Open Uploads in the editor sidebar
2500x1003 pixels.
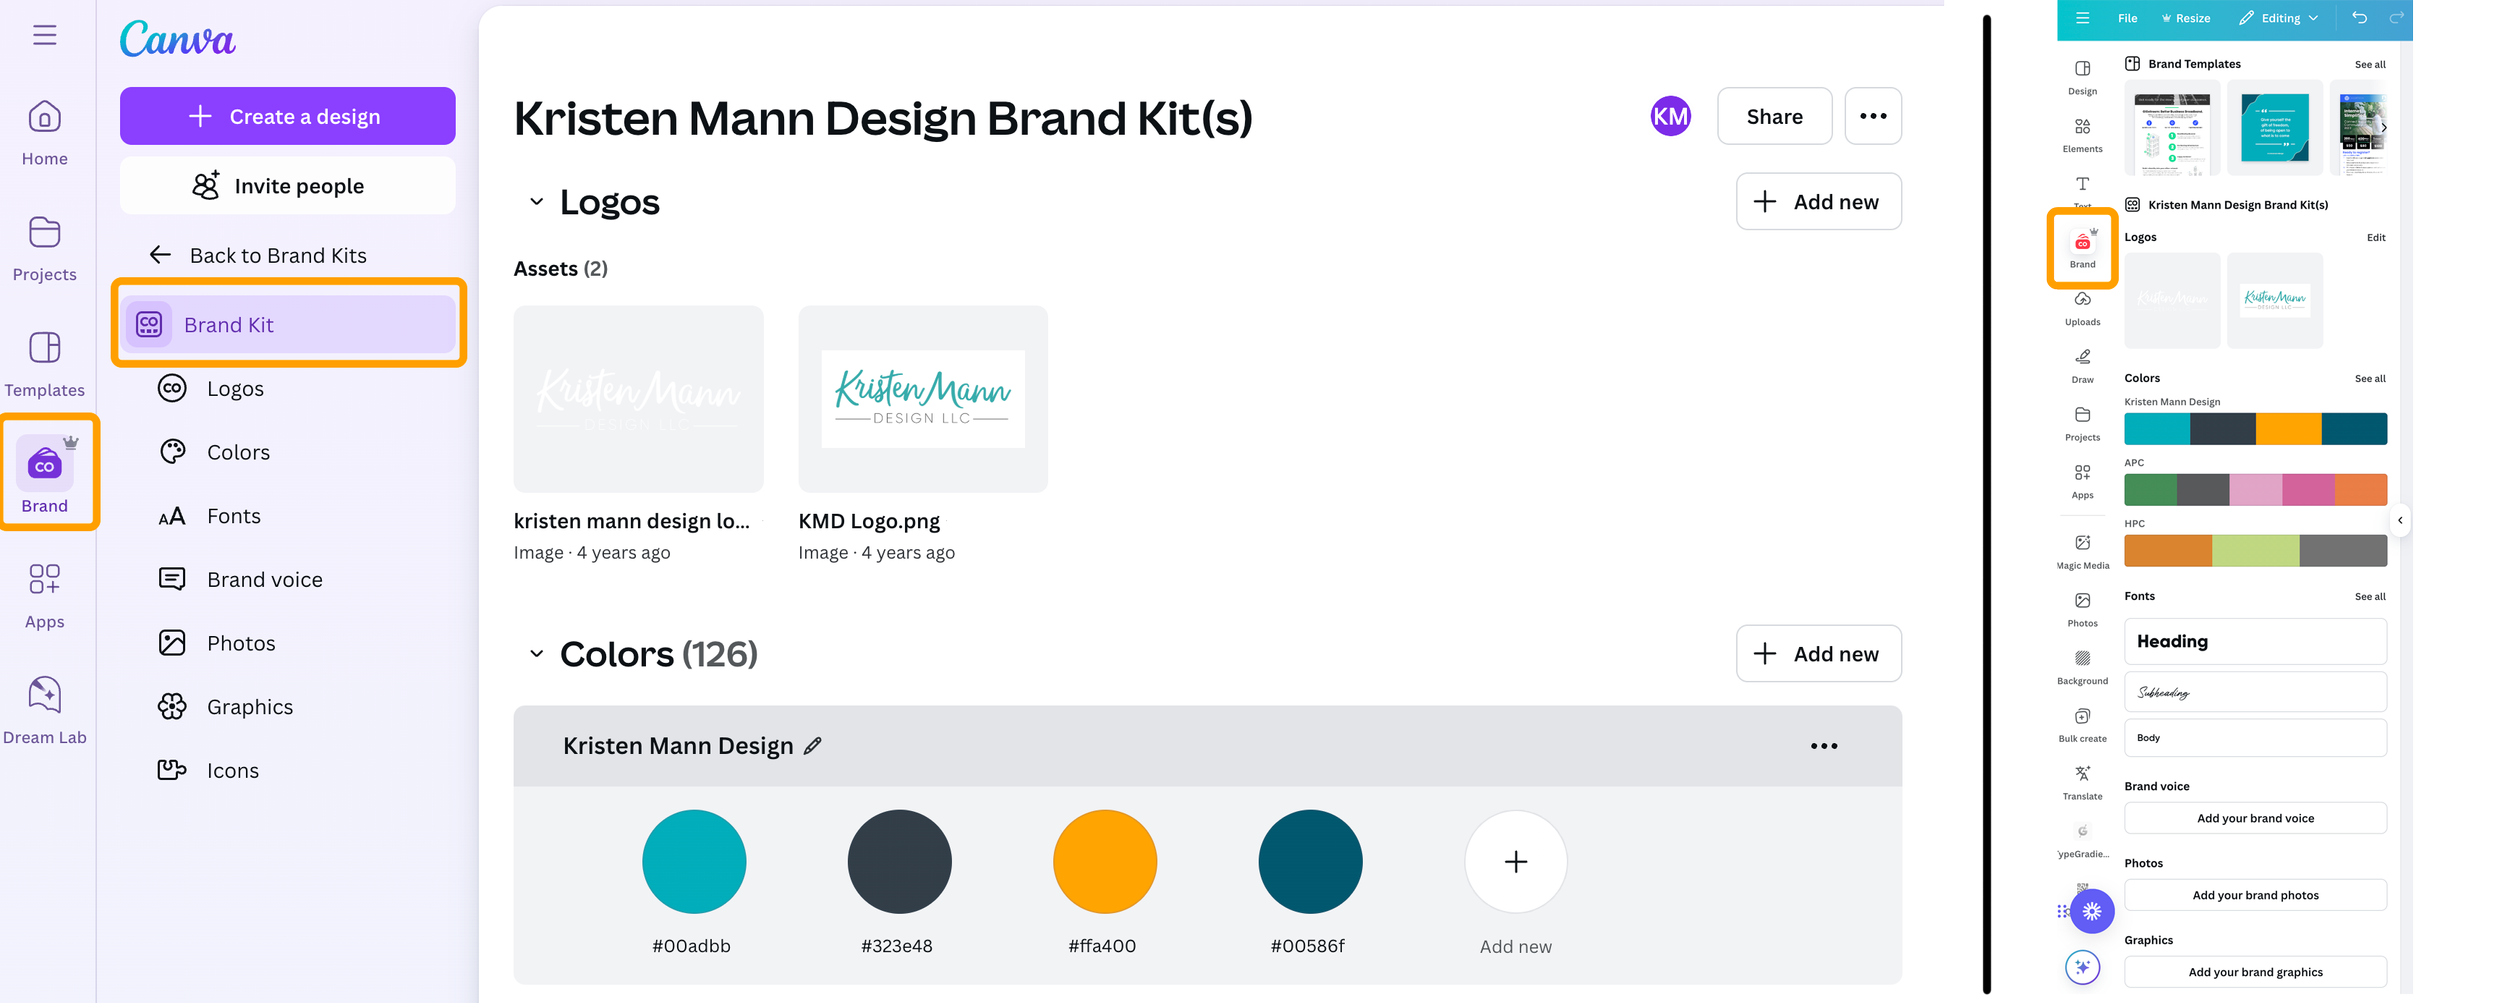pos(2083,309)
